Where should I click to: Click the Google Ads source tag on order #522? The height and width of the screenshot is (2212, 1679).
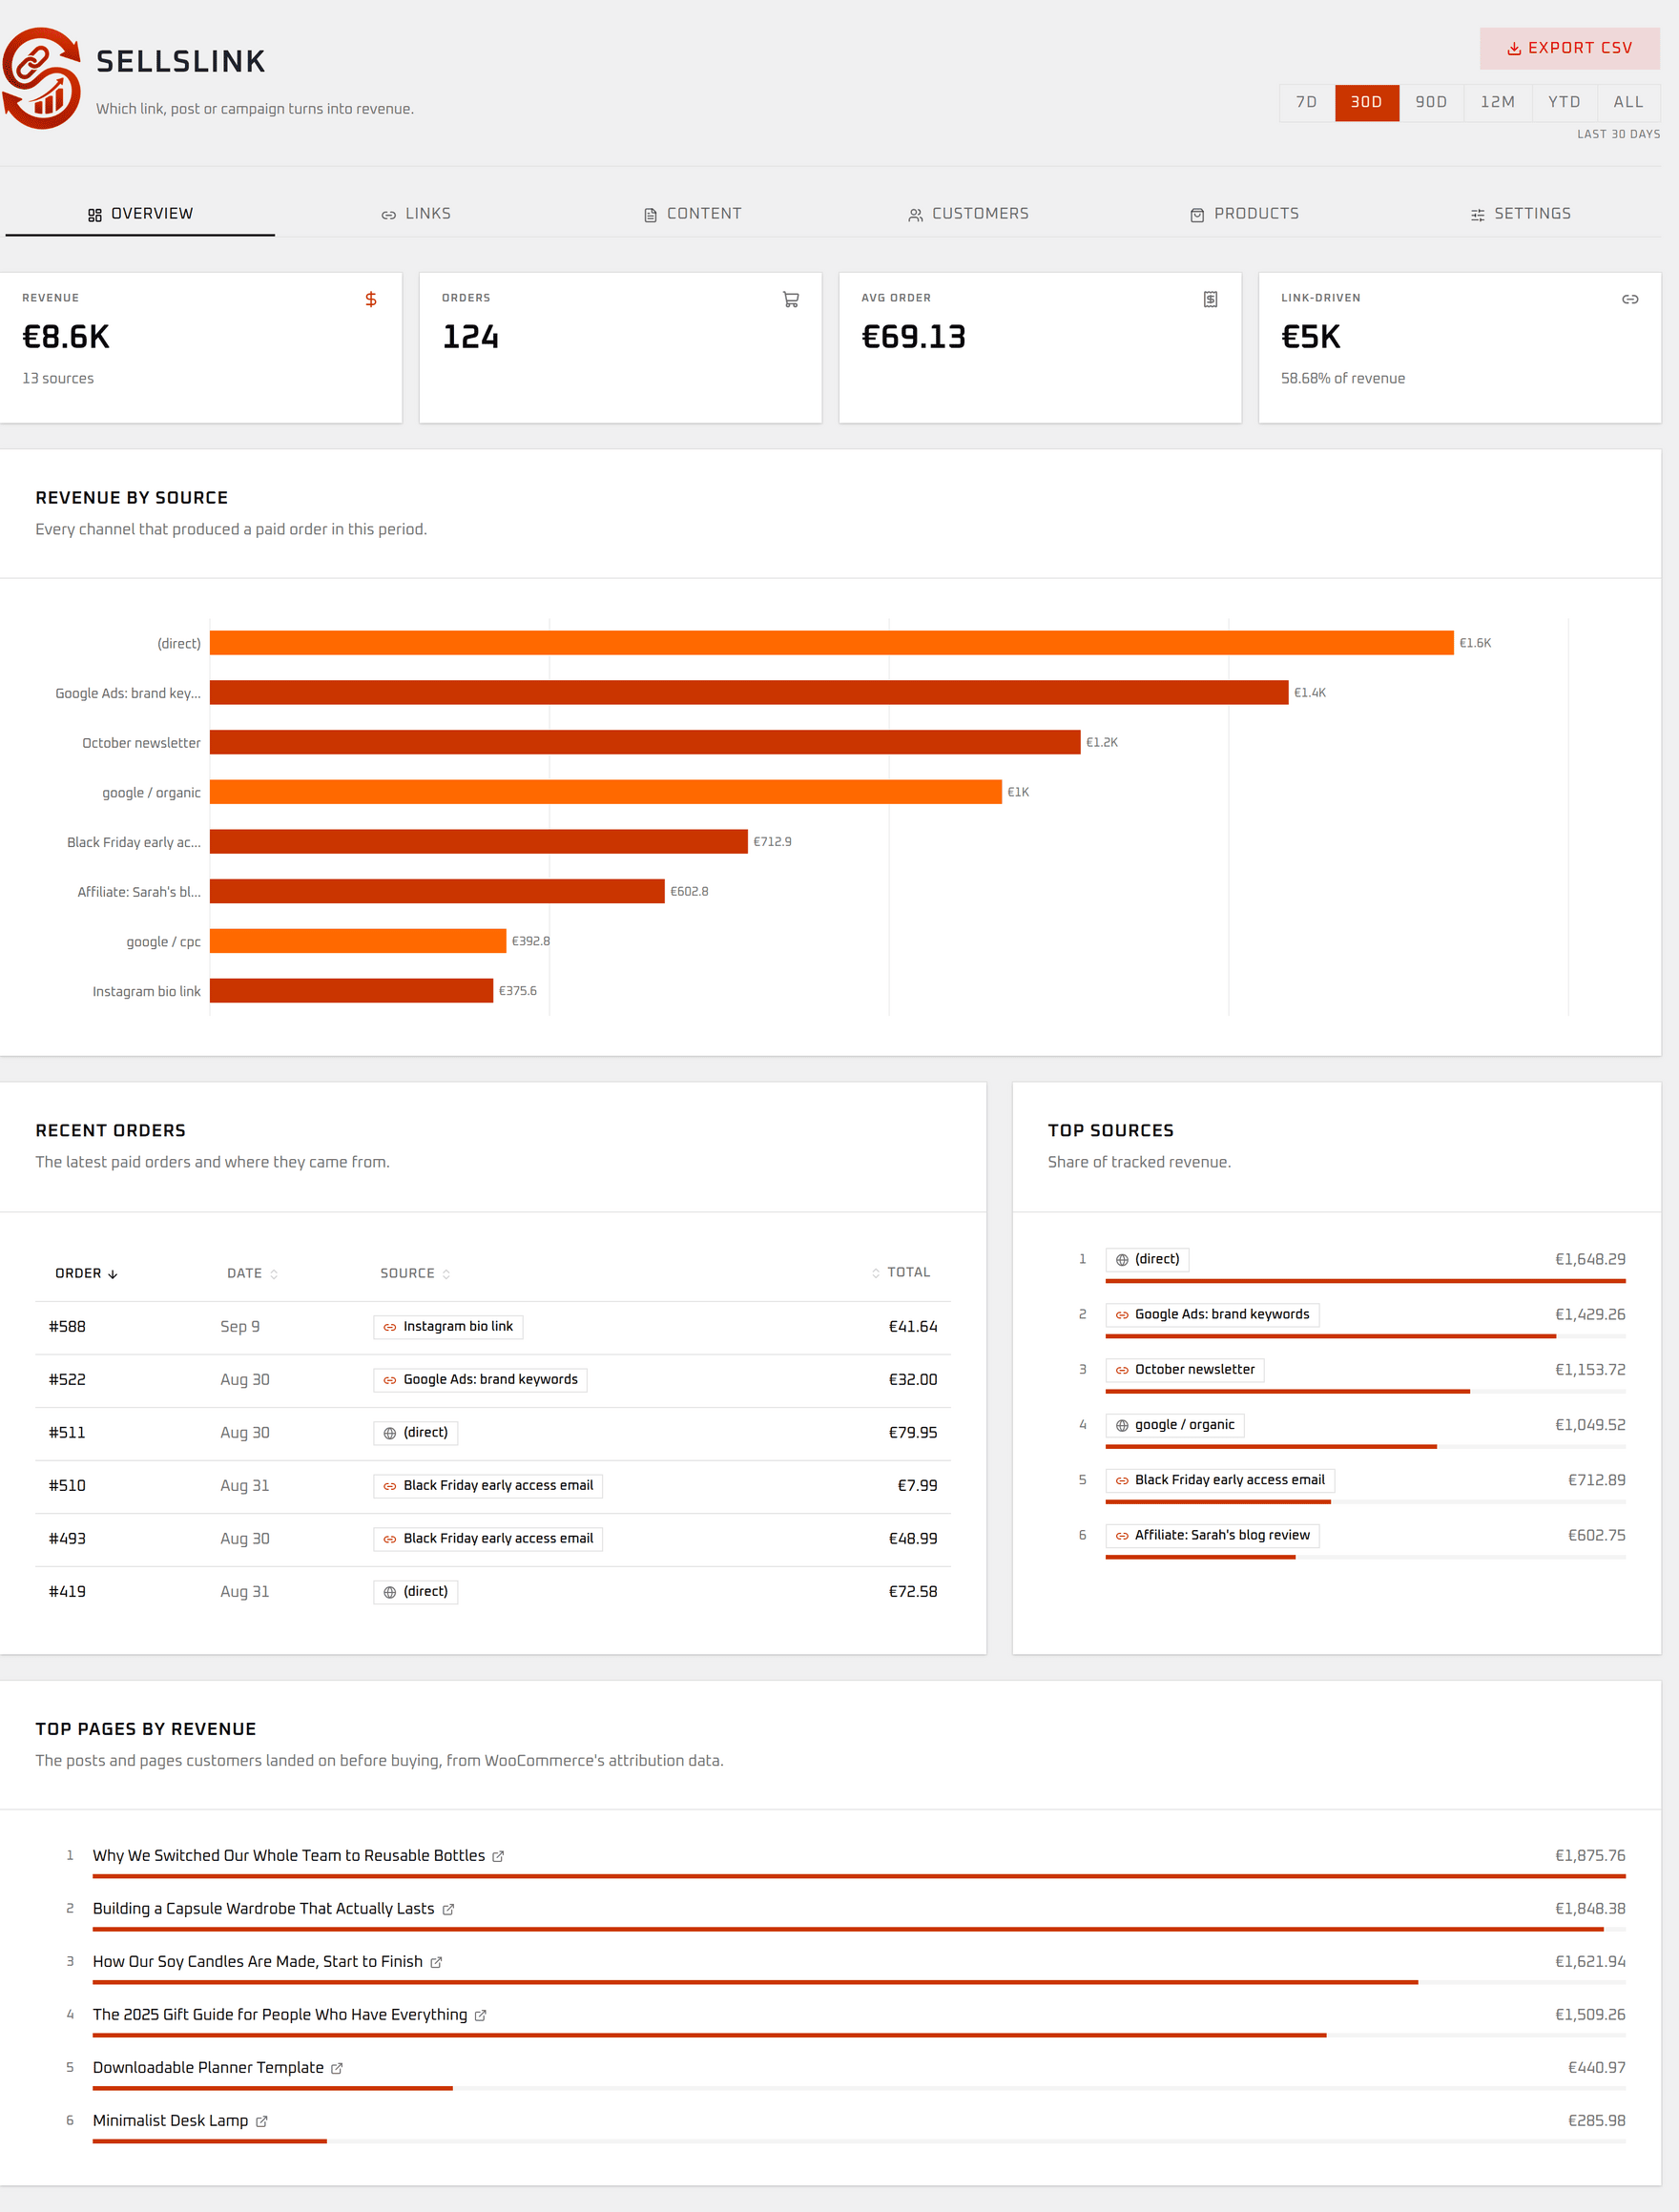(480, 1380)
